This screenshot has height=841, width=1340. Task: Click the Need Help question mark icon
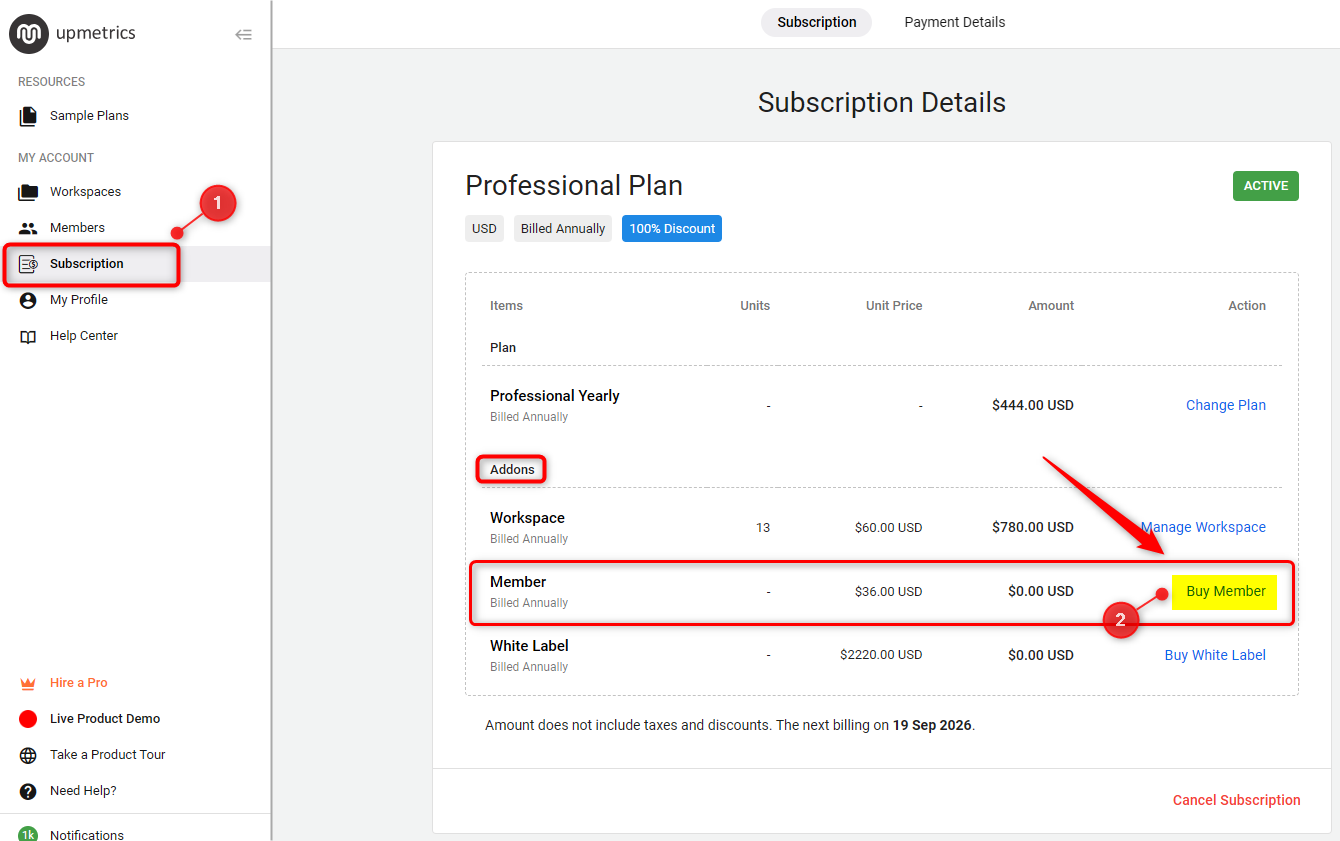coord(28,791)
